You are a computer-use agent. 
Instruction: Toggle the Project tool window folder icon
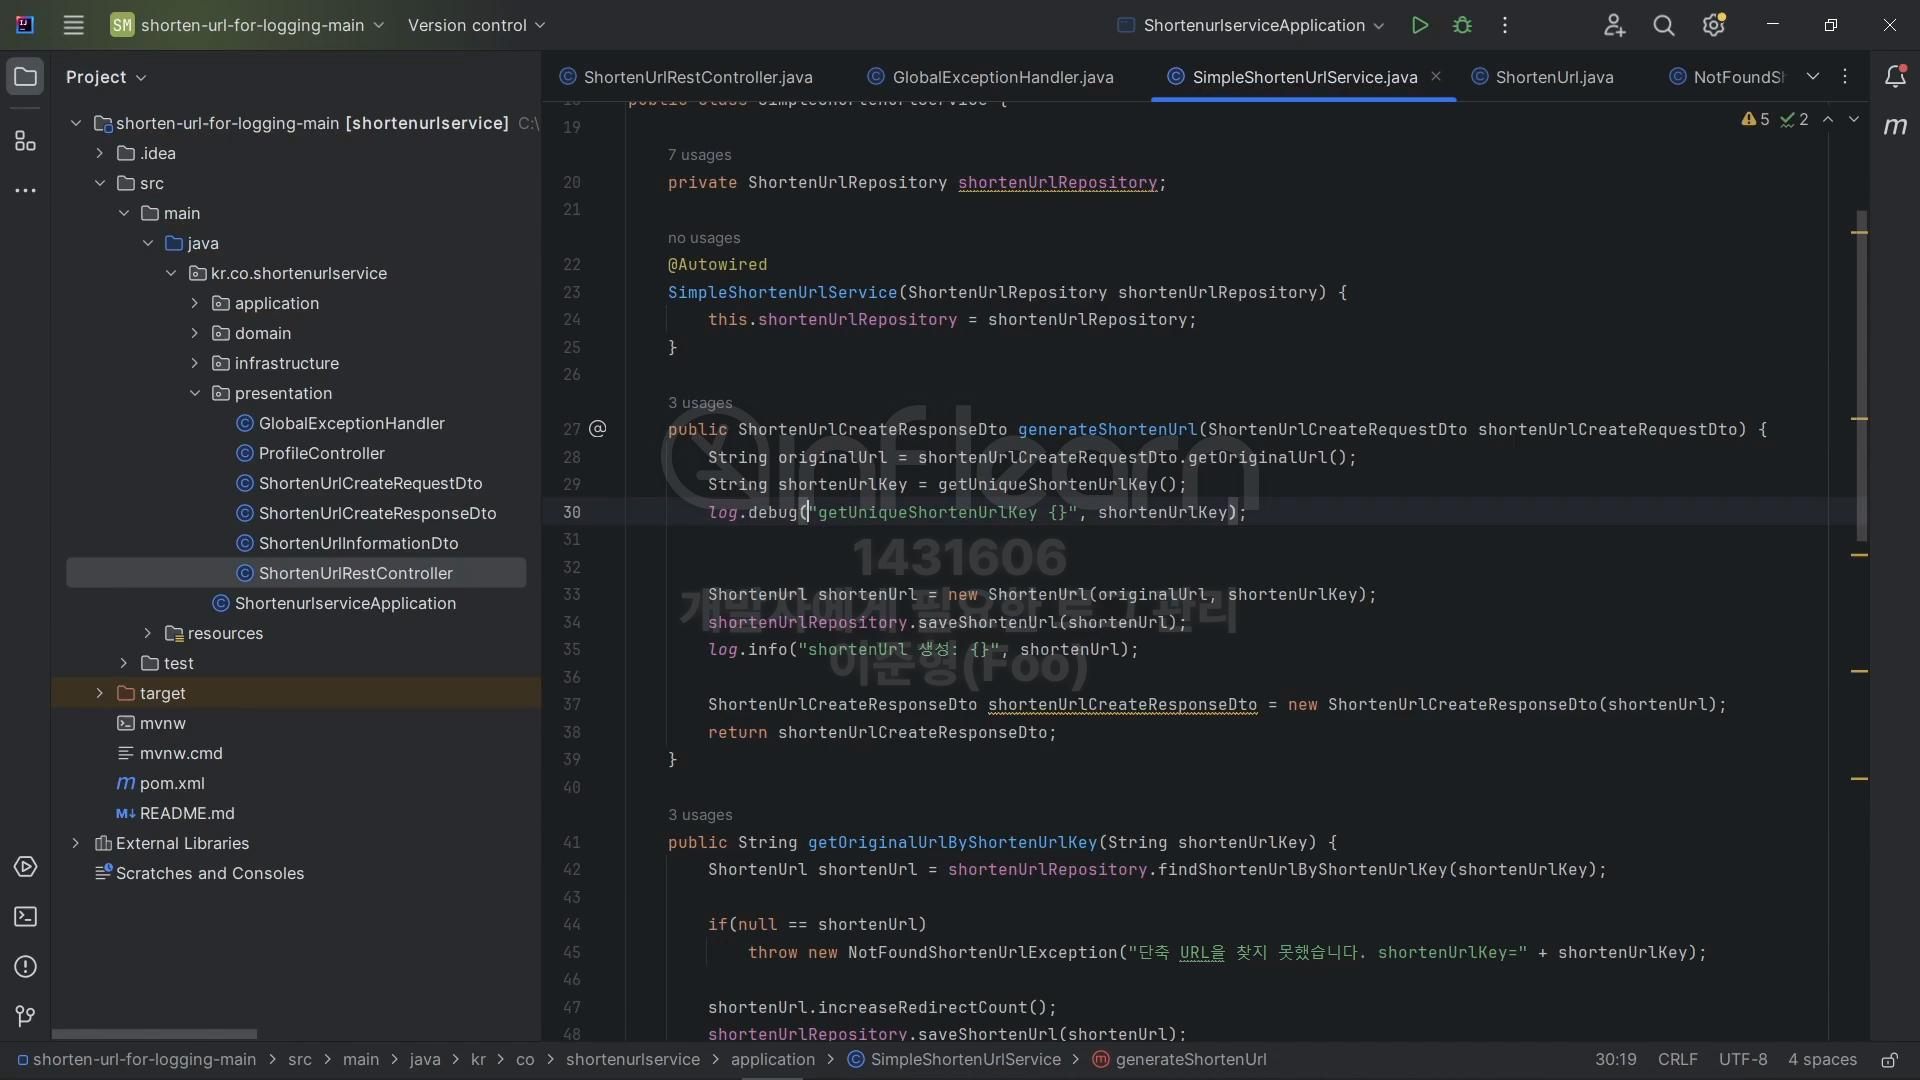pos(25,77)
